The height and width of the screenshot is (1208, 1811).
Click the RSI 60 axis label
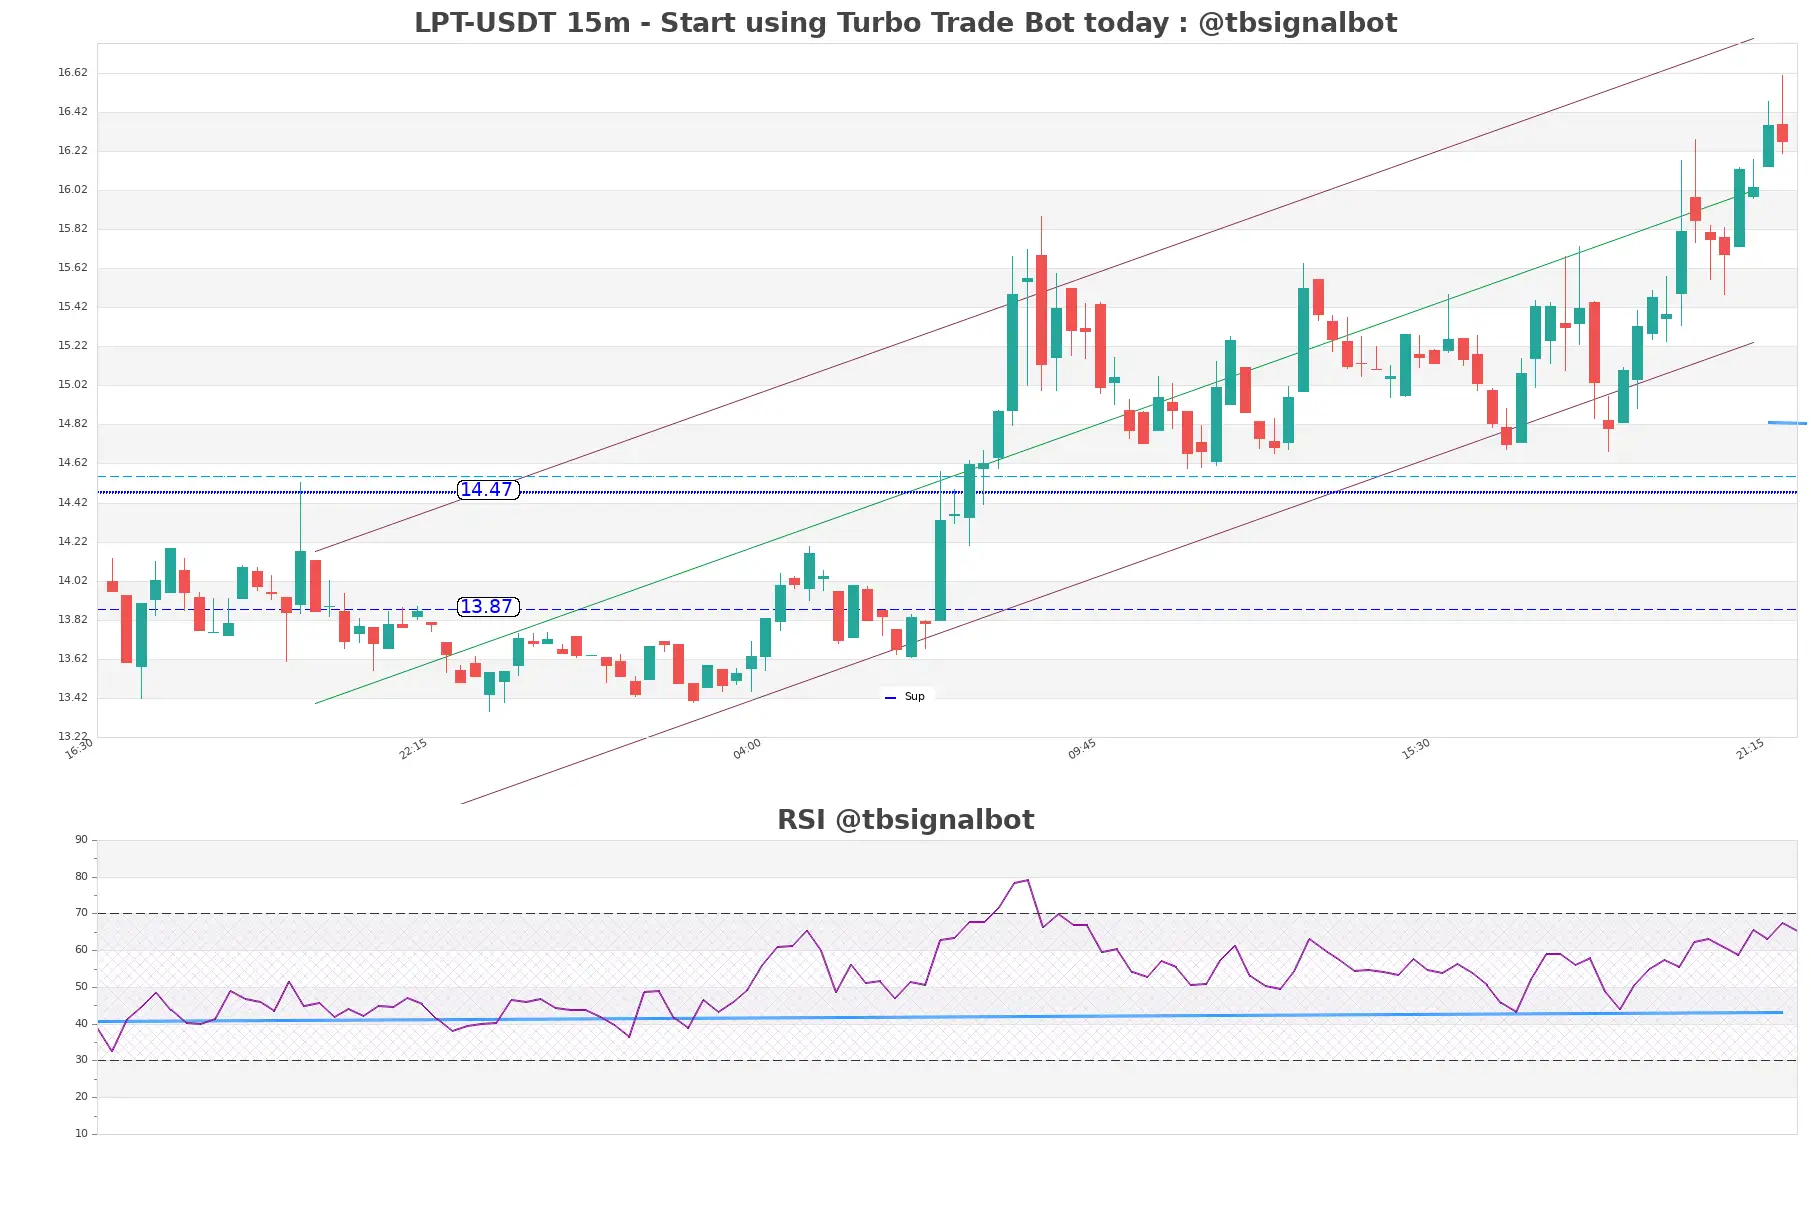(x=81, y=950)
